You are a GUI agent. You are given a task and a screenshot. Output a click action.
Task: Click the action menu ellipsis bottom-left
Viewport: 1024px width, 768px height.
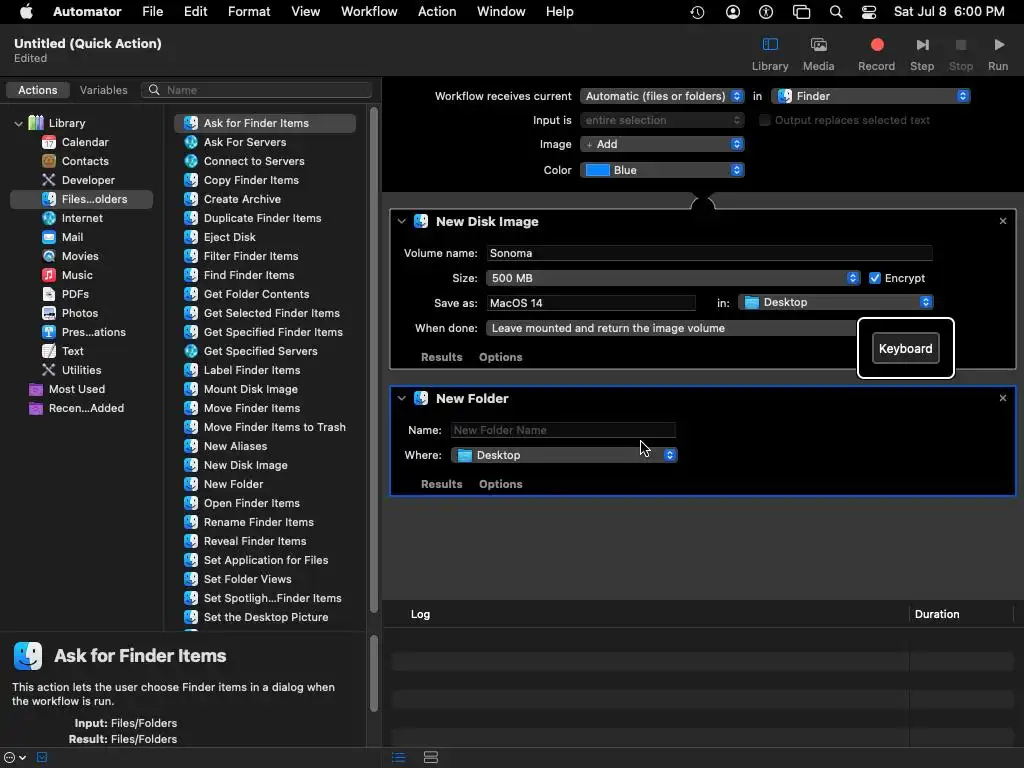[x=14, y=758]
